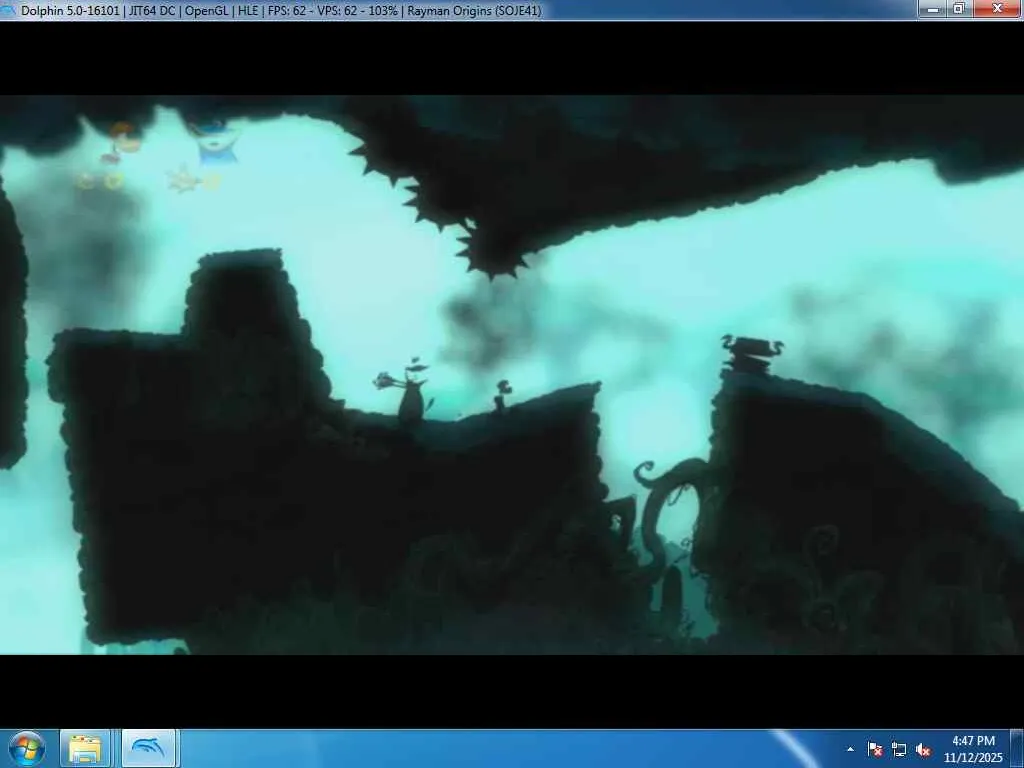The height and width of the screenshot is (768, 1024).
Task: Show hidden system tray icons arrow
Action: (x=850, y=749)
